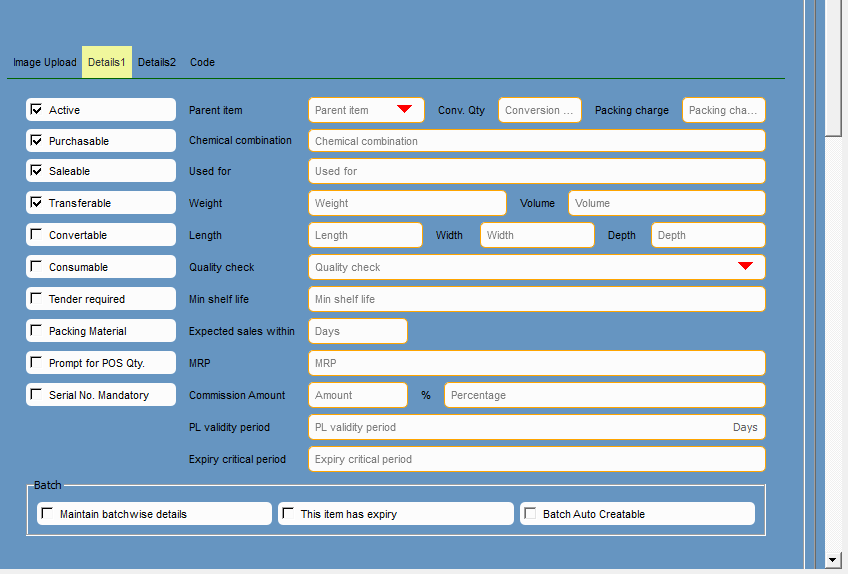Toggle the Purchasable checkbox
The image size is (848, 574).
[37, 141]
